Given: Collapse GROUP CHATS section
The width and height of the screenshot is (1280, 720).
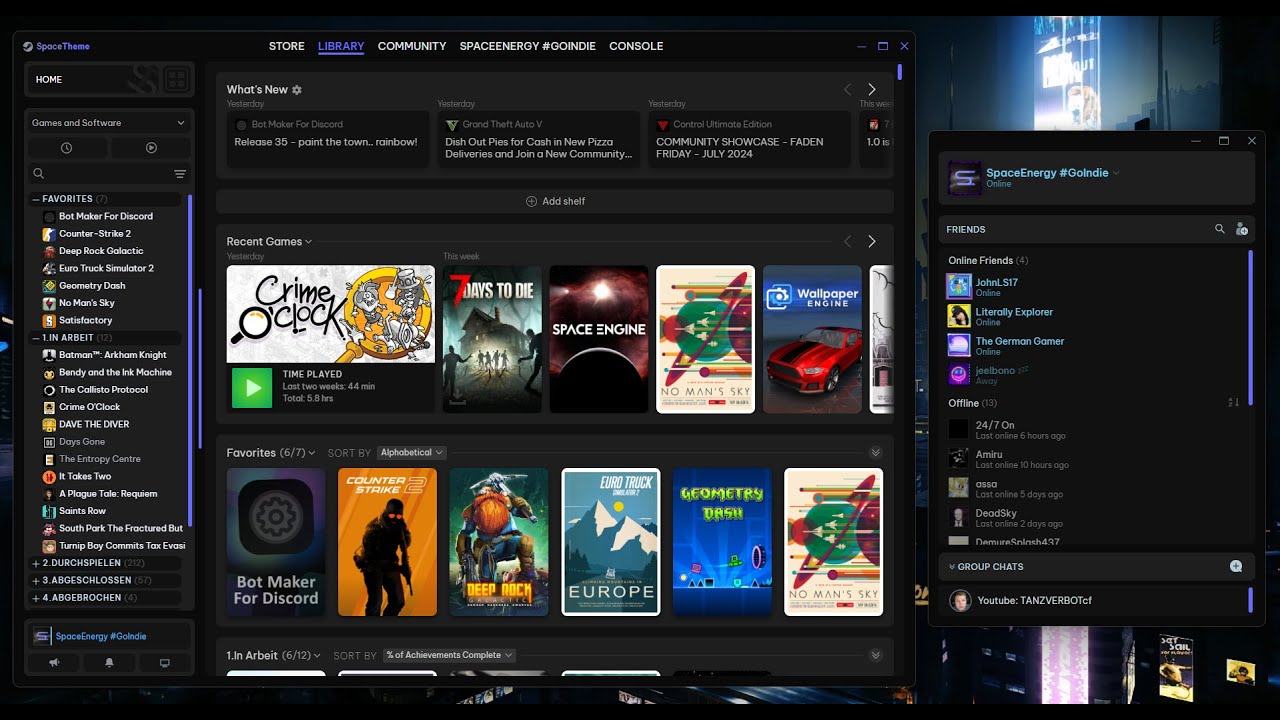Looking at the screenshot, I should (x=952, y=567).
